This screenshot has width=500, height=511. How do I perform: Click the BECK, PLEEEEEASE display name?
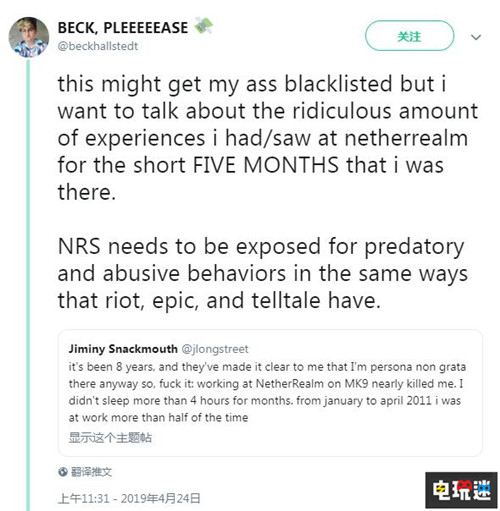click(x=123, y=28)
